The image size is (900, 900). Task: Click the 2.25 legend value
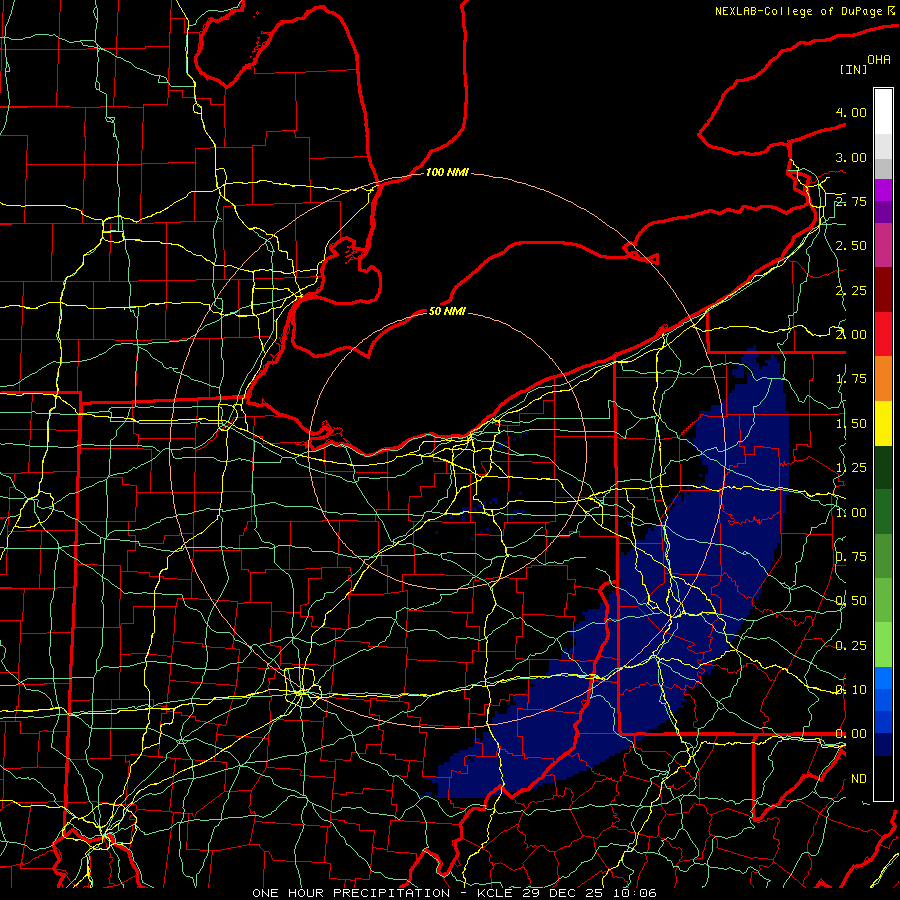(x=851, y=290)
